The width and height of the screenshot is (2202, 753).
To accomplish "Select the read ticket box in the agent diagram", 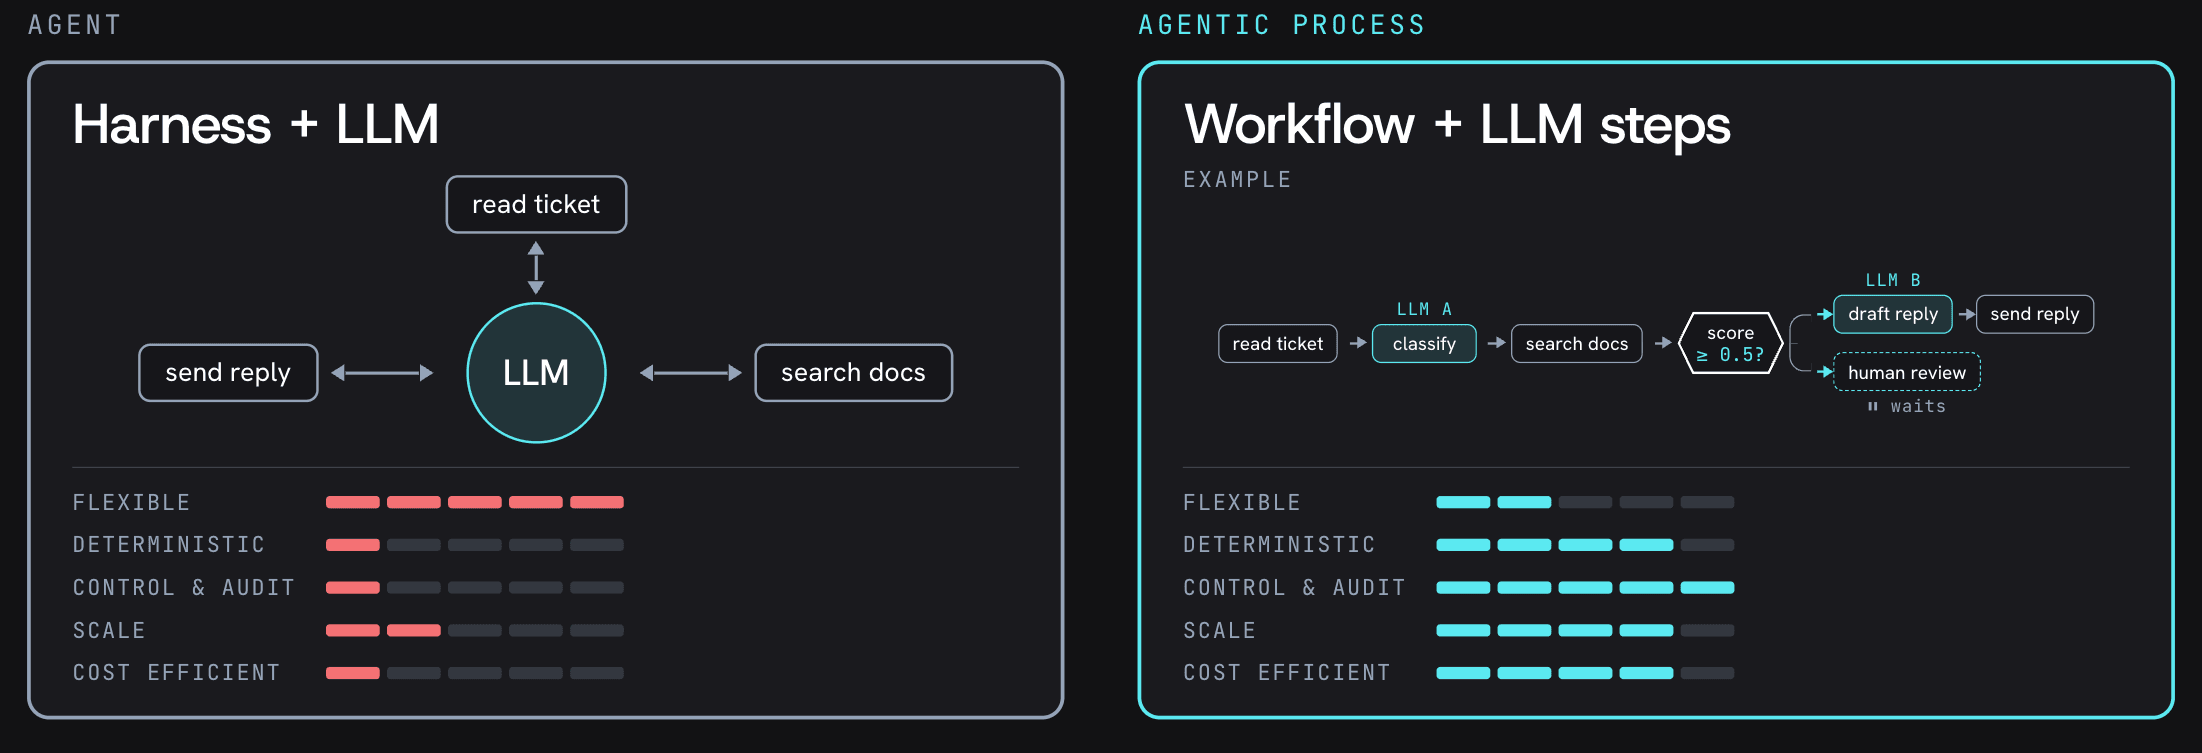I will pos(536,205).
